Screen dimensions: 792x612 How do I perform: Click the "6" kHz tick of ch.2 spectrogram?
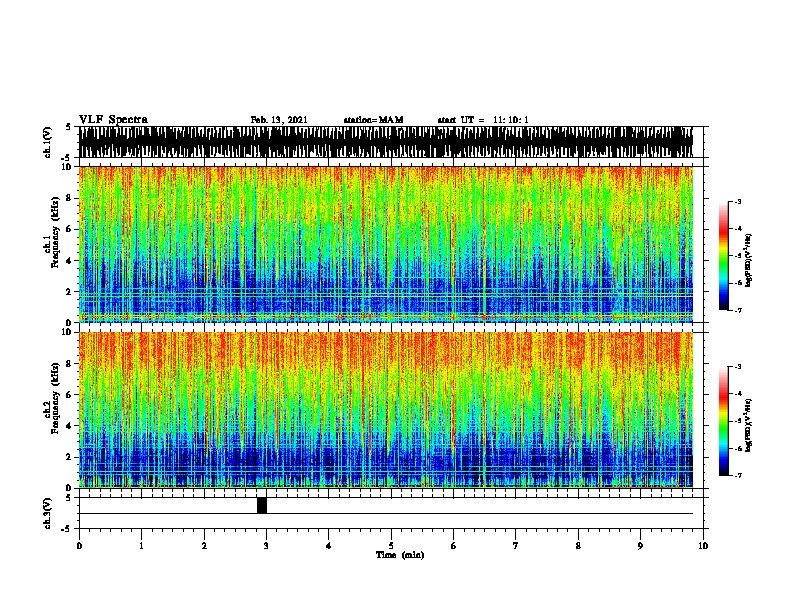pyautogui.click(x=70, y=395)
